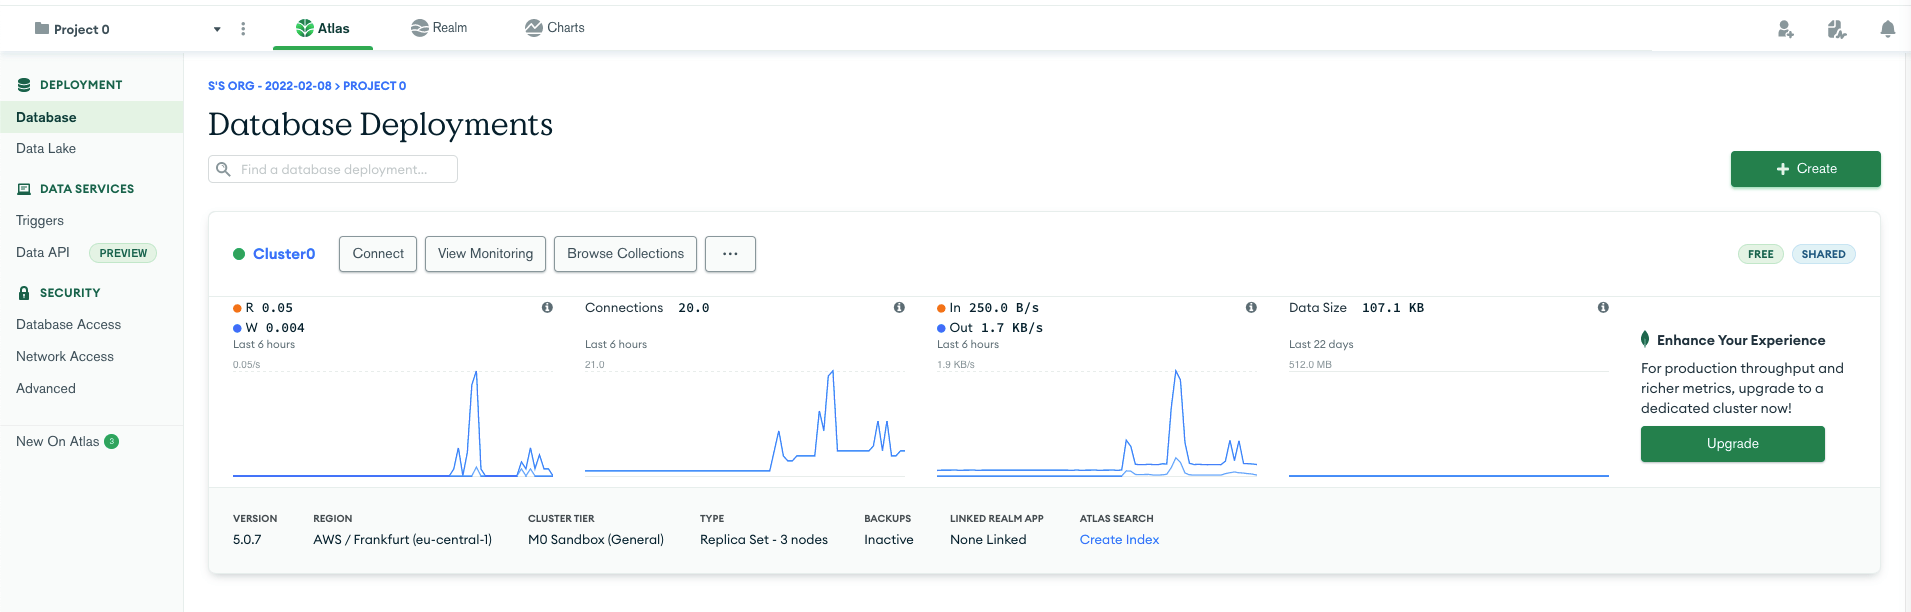The width and height of the screenshot is (1911, 612).
Task: Select Database in the sidebar
Action: tap(91, 117)
